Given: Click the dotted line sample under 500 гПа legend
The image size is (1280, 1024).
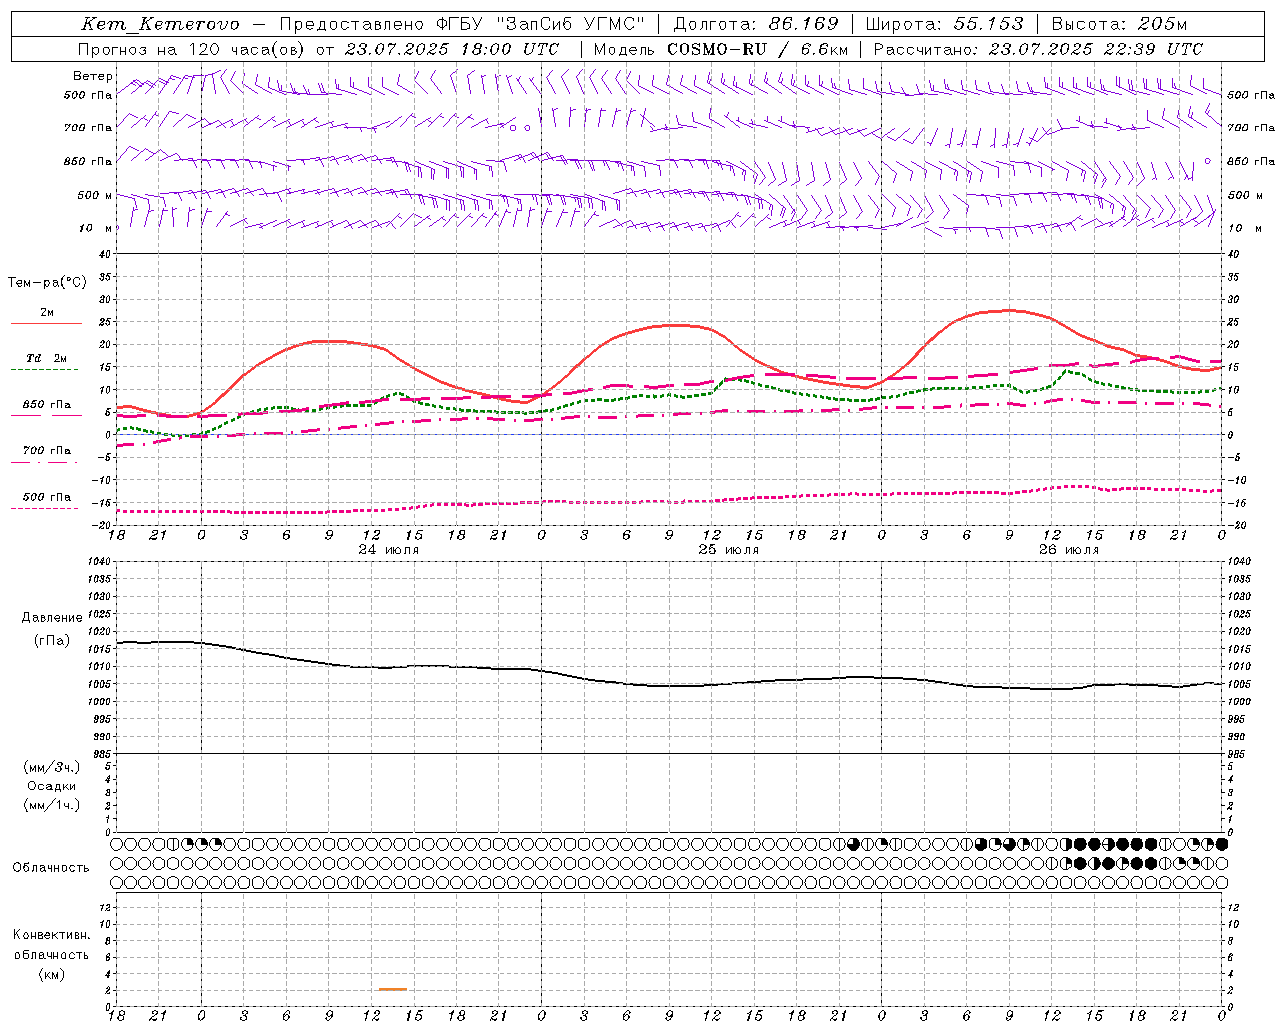Looking at the screenshot, I should (46, 508).
